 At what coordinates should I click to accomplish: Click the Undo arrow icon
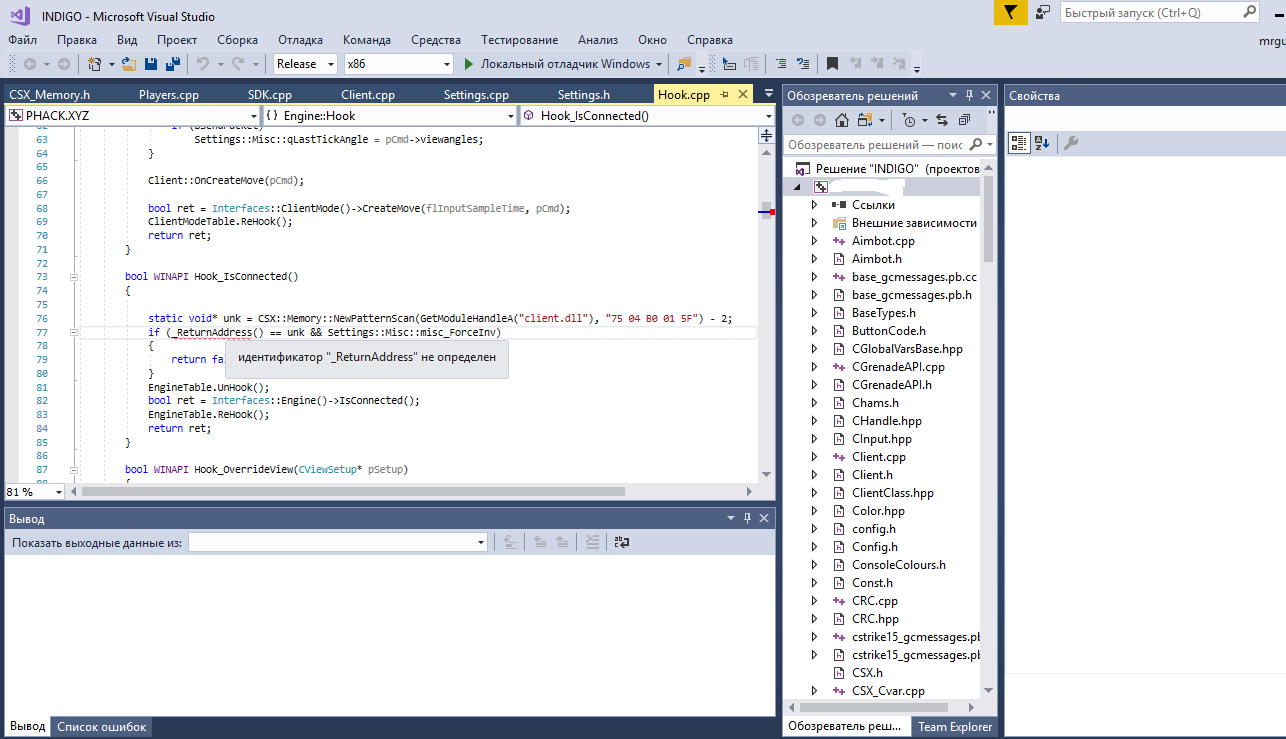click(203, 64)
